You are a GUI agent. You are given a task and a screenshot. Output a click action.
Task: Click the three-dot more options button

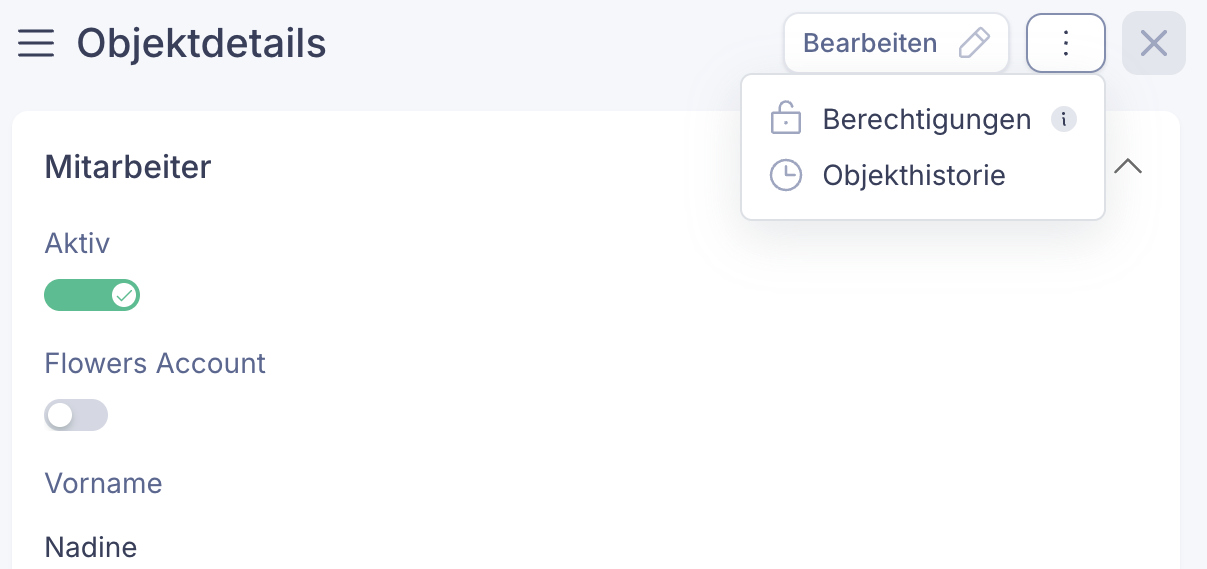pos(1065,43)
